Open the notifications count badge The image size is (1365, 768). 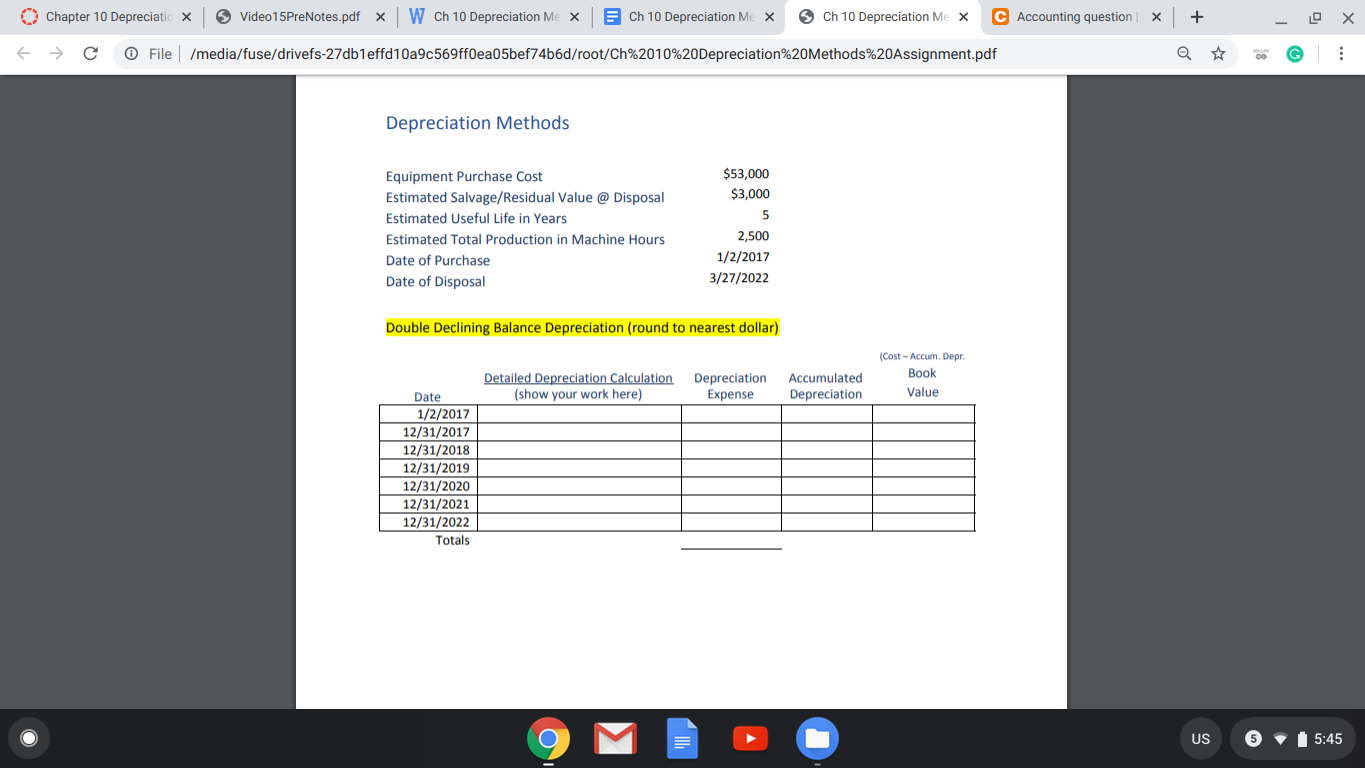1253,739
